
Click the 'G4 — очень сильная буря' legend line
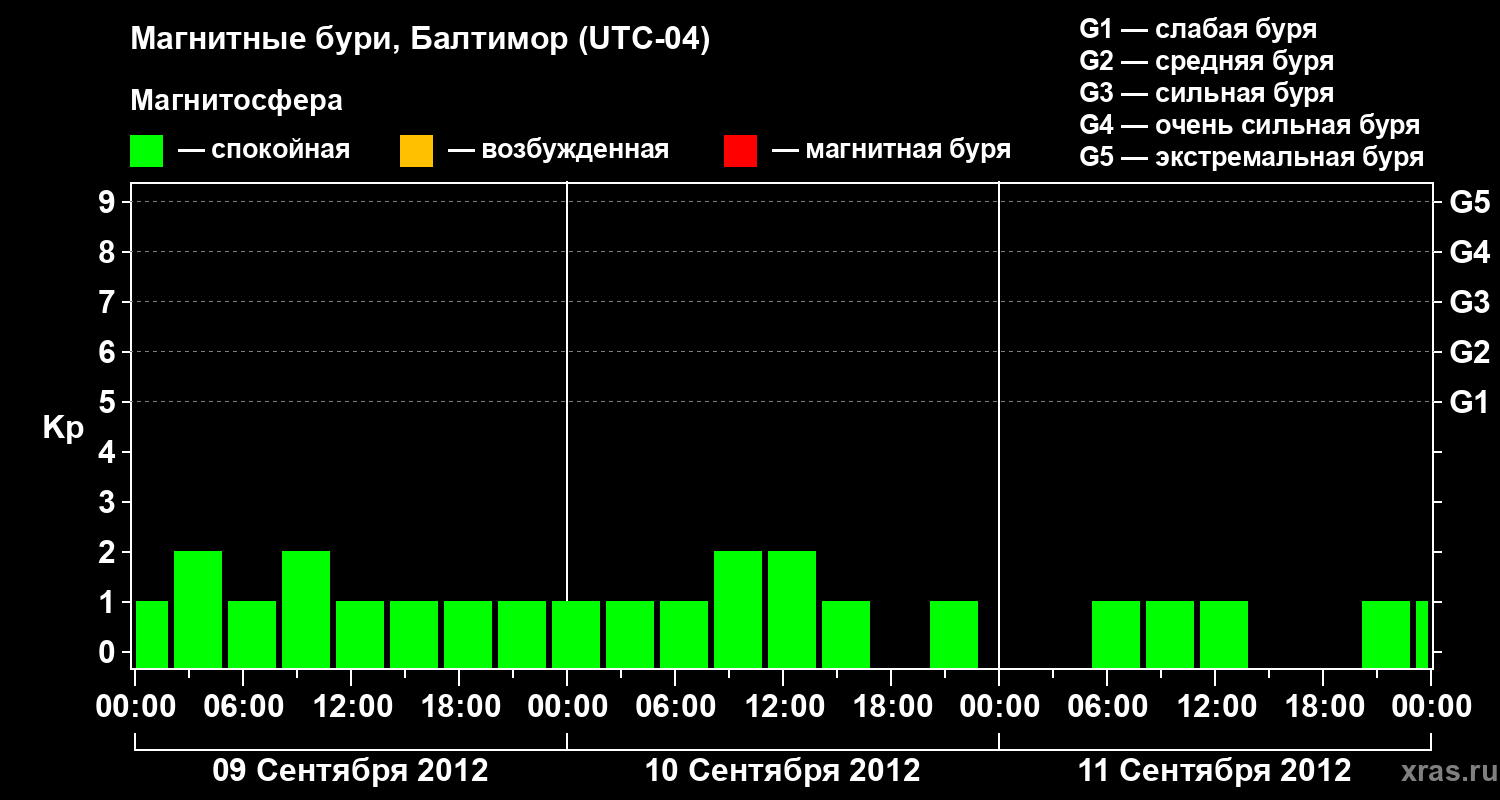1250,125
